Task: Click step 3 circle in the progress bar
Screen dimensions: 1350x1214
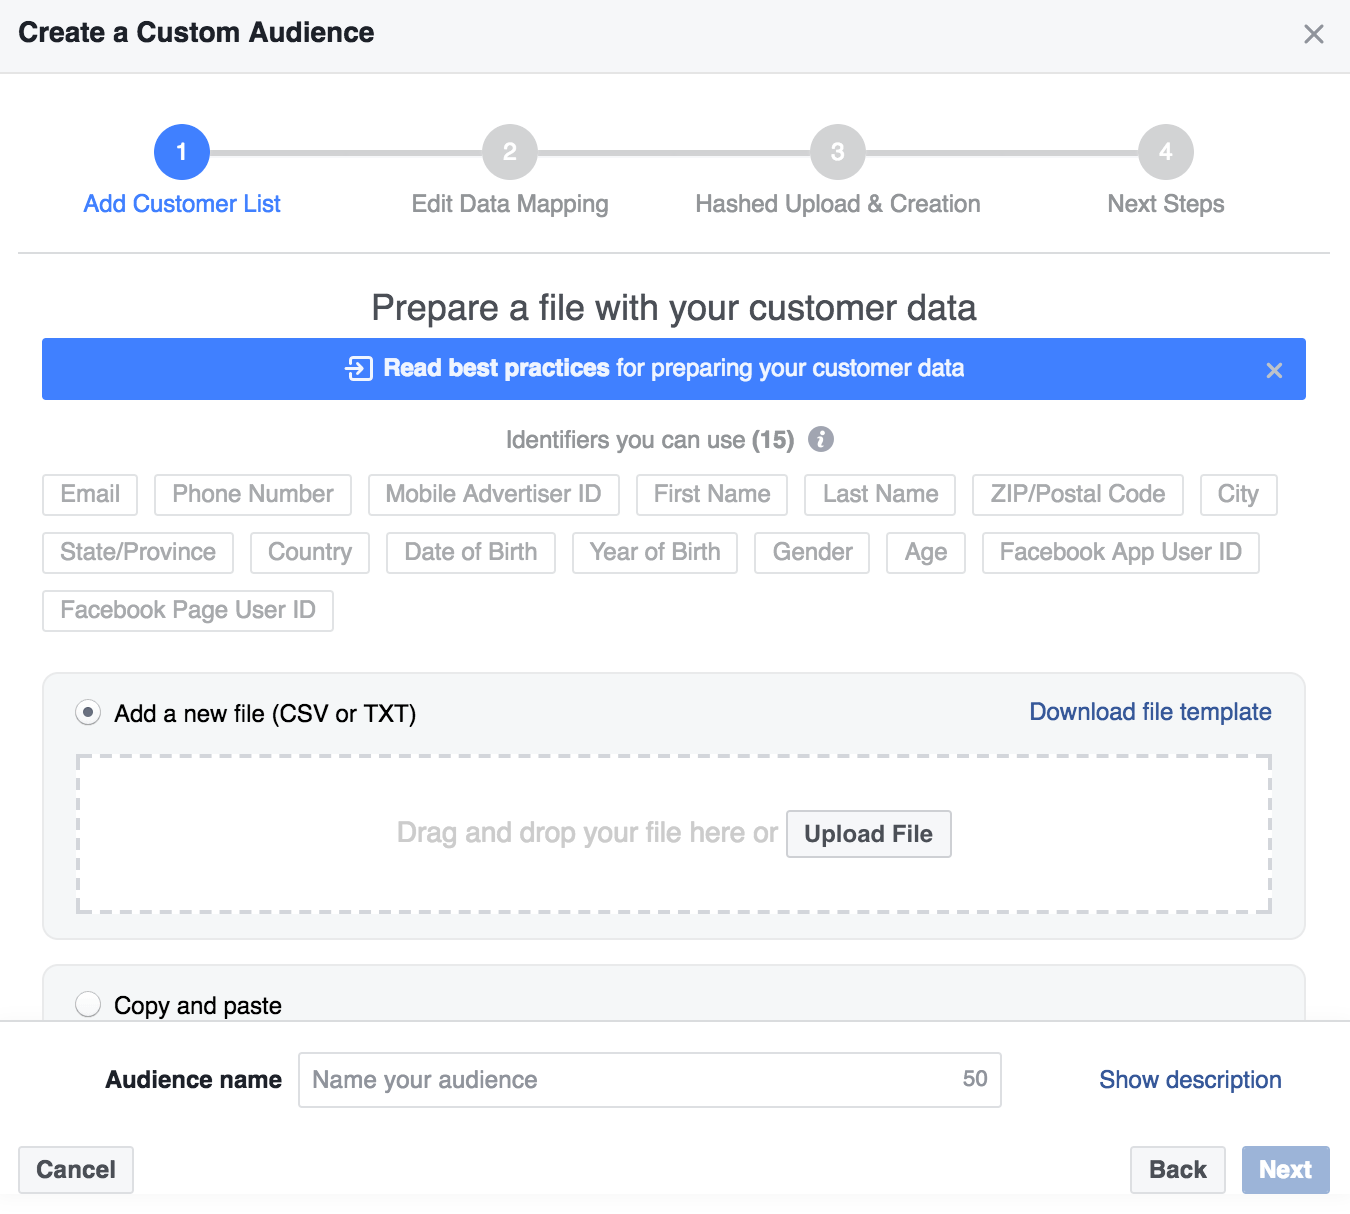Action: (x=838, y=152)
